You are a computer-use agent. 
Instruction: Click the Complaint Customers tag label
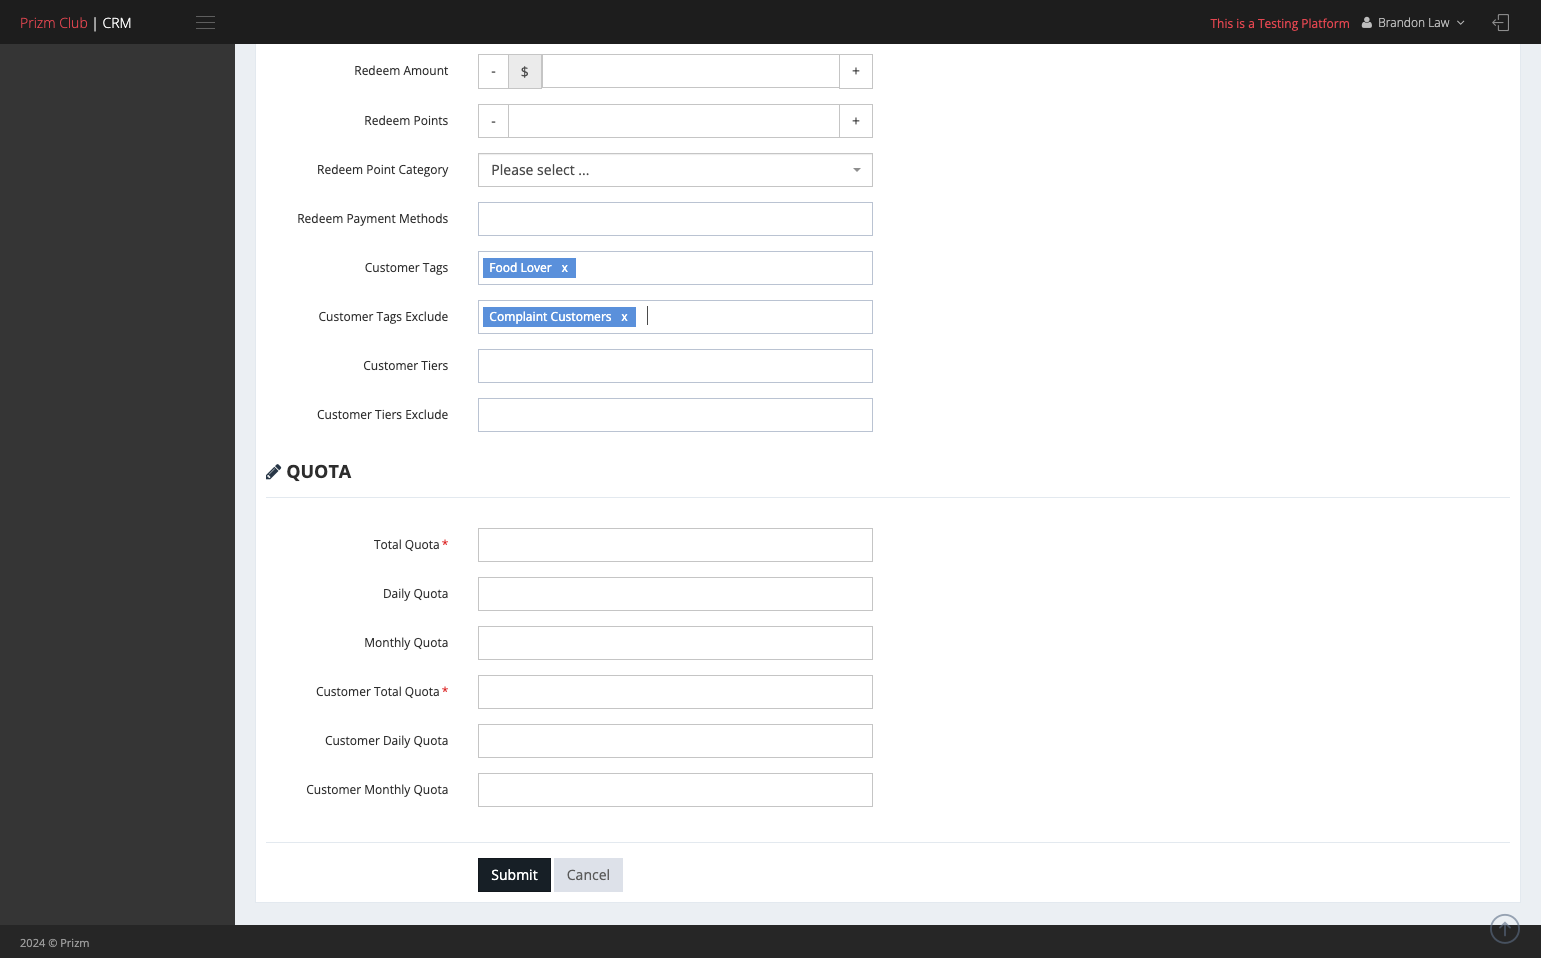550,317
